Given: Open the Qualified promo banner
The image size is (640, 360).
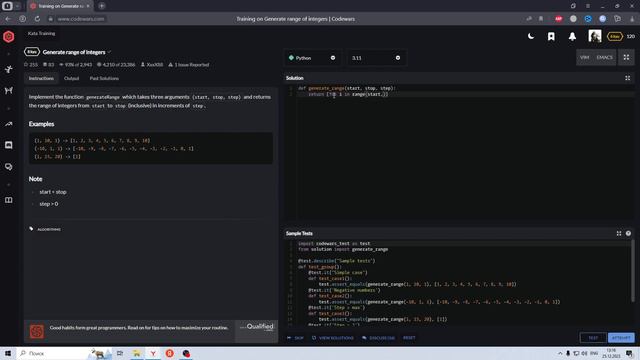Looking at the screenshot, I should click(151, 331).
